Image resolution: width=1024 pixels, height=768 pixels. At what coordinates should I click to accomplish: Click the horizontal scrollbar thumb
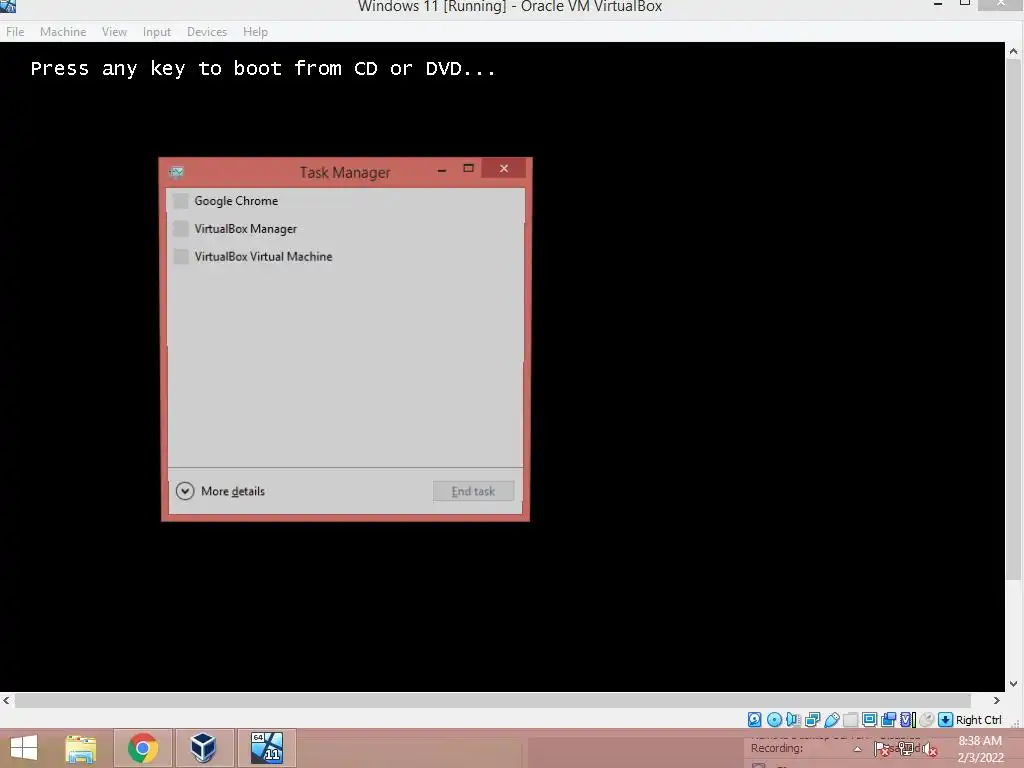(493, 700)
